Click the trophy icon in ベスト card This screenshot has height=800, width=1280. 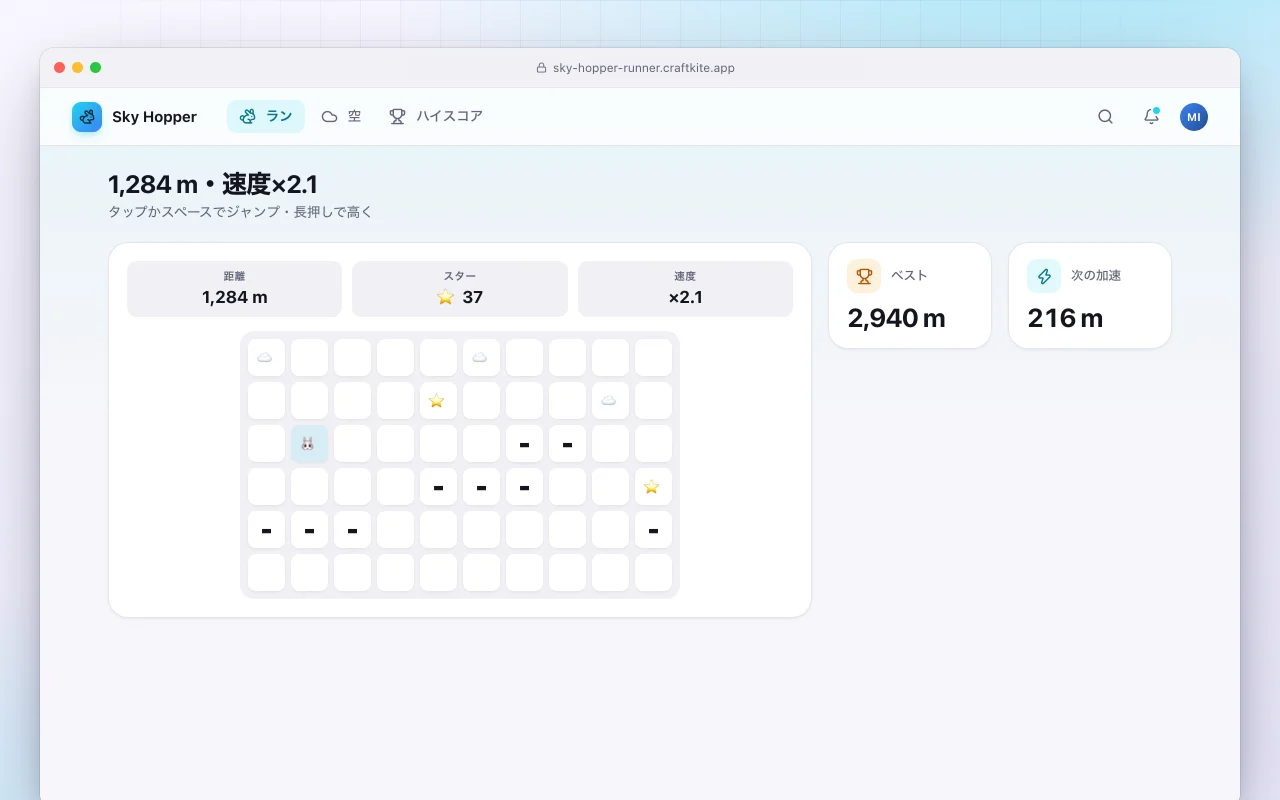[x=864, y=276]
